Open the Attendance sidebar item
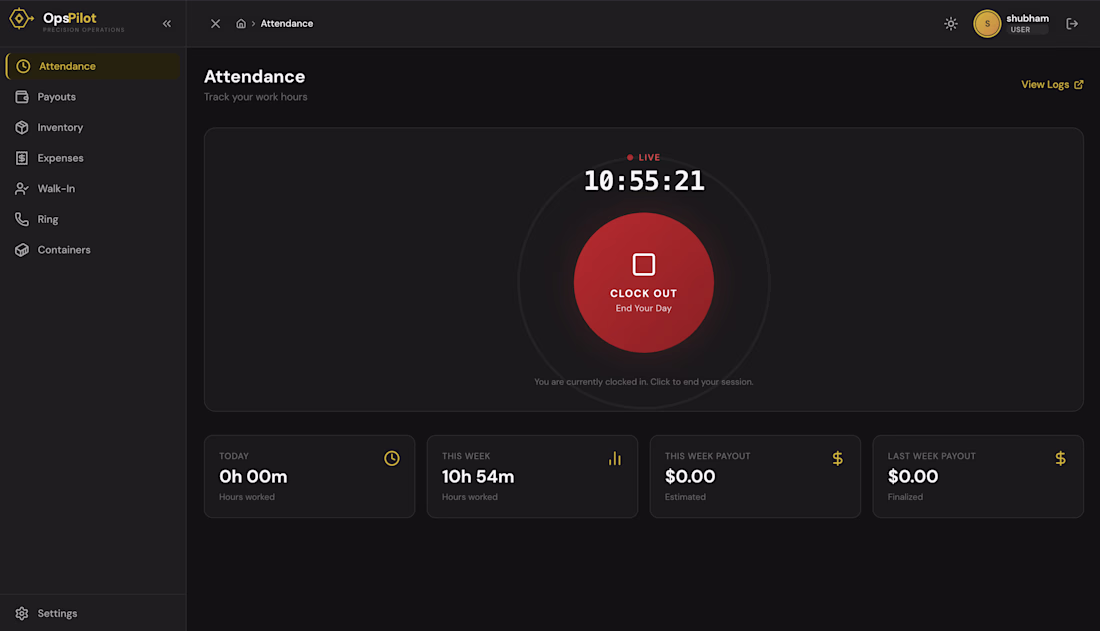Screen dimensions: 1100x631 click(93, 66)
